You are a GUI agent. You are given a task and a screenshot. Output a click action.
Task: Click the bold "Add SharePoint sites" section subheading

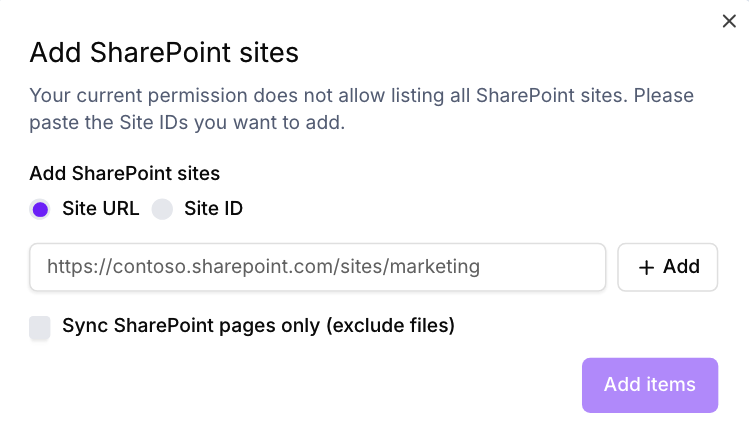pyautogui.click(x=124, y=173)
